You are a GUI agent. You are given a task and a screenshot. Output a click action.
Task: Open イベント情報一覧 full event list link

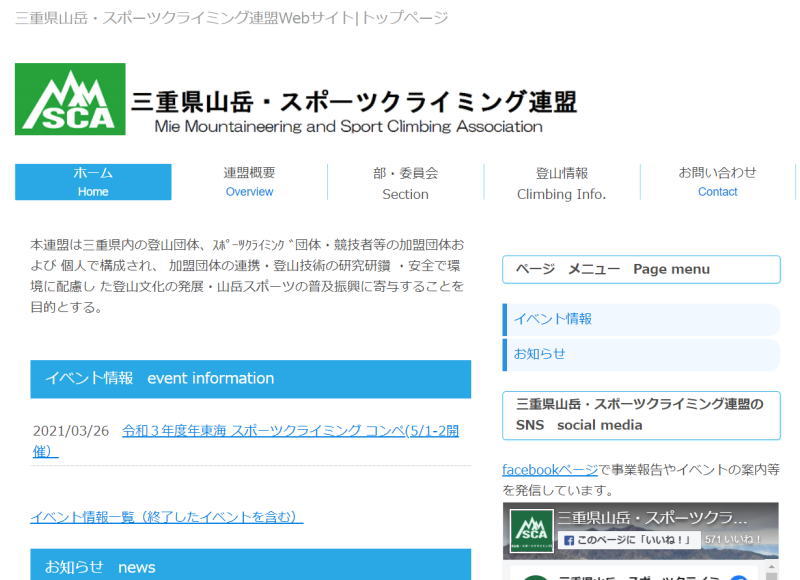click(166, 517)
